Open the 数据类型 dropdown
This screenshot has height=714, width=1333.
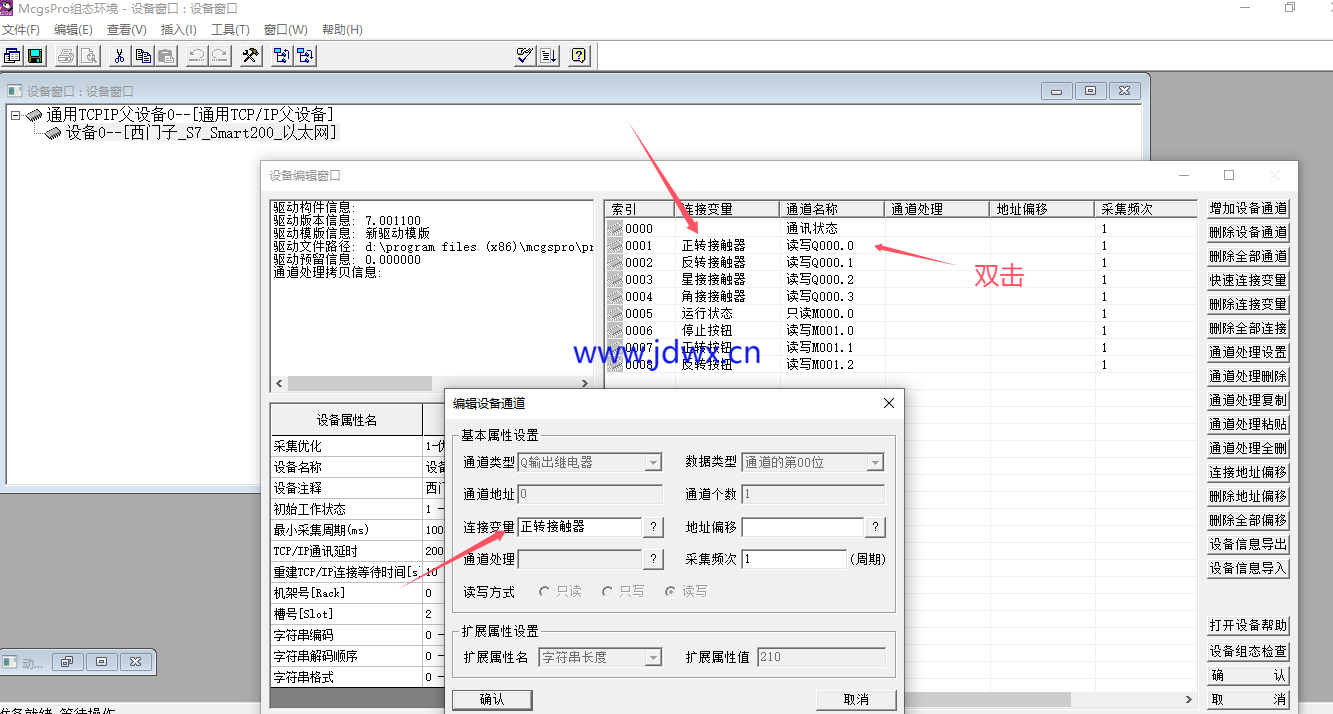point(875,462)
